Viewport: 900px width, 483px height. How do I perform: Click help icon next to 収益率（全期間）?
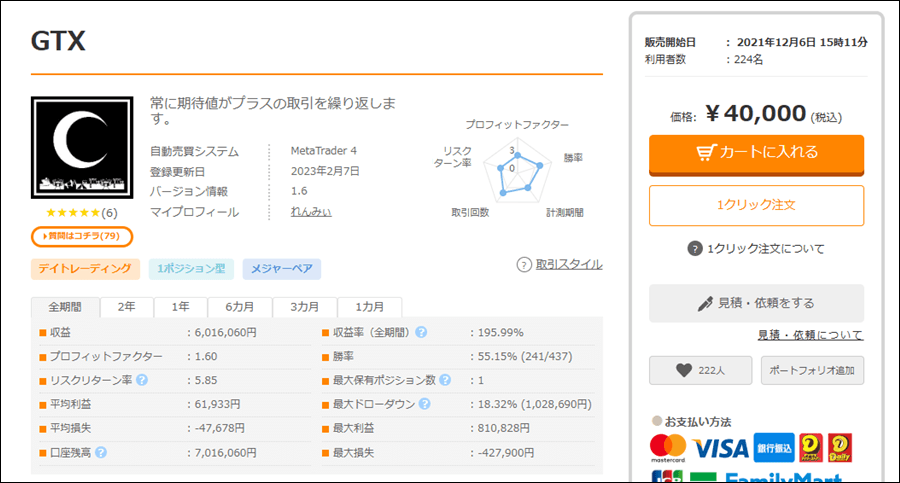point(421,333)
